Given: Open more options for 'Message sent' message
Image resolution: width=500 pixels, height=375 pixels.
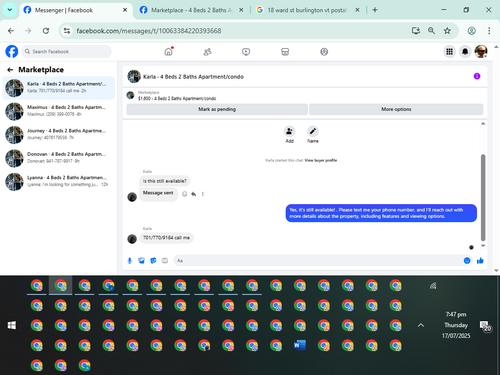Looking at the screenshot, I should pos(203,194).
